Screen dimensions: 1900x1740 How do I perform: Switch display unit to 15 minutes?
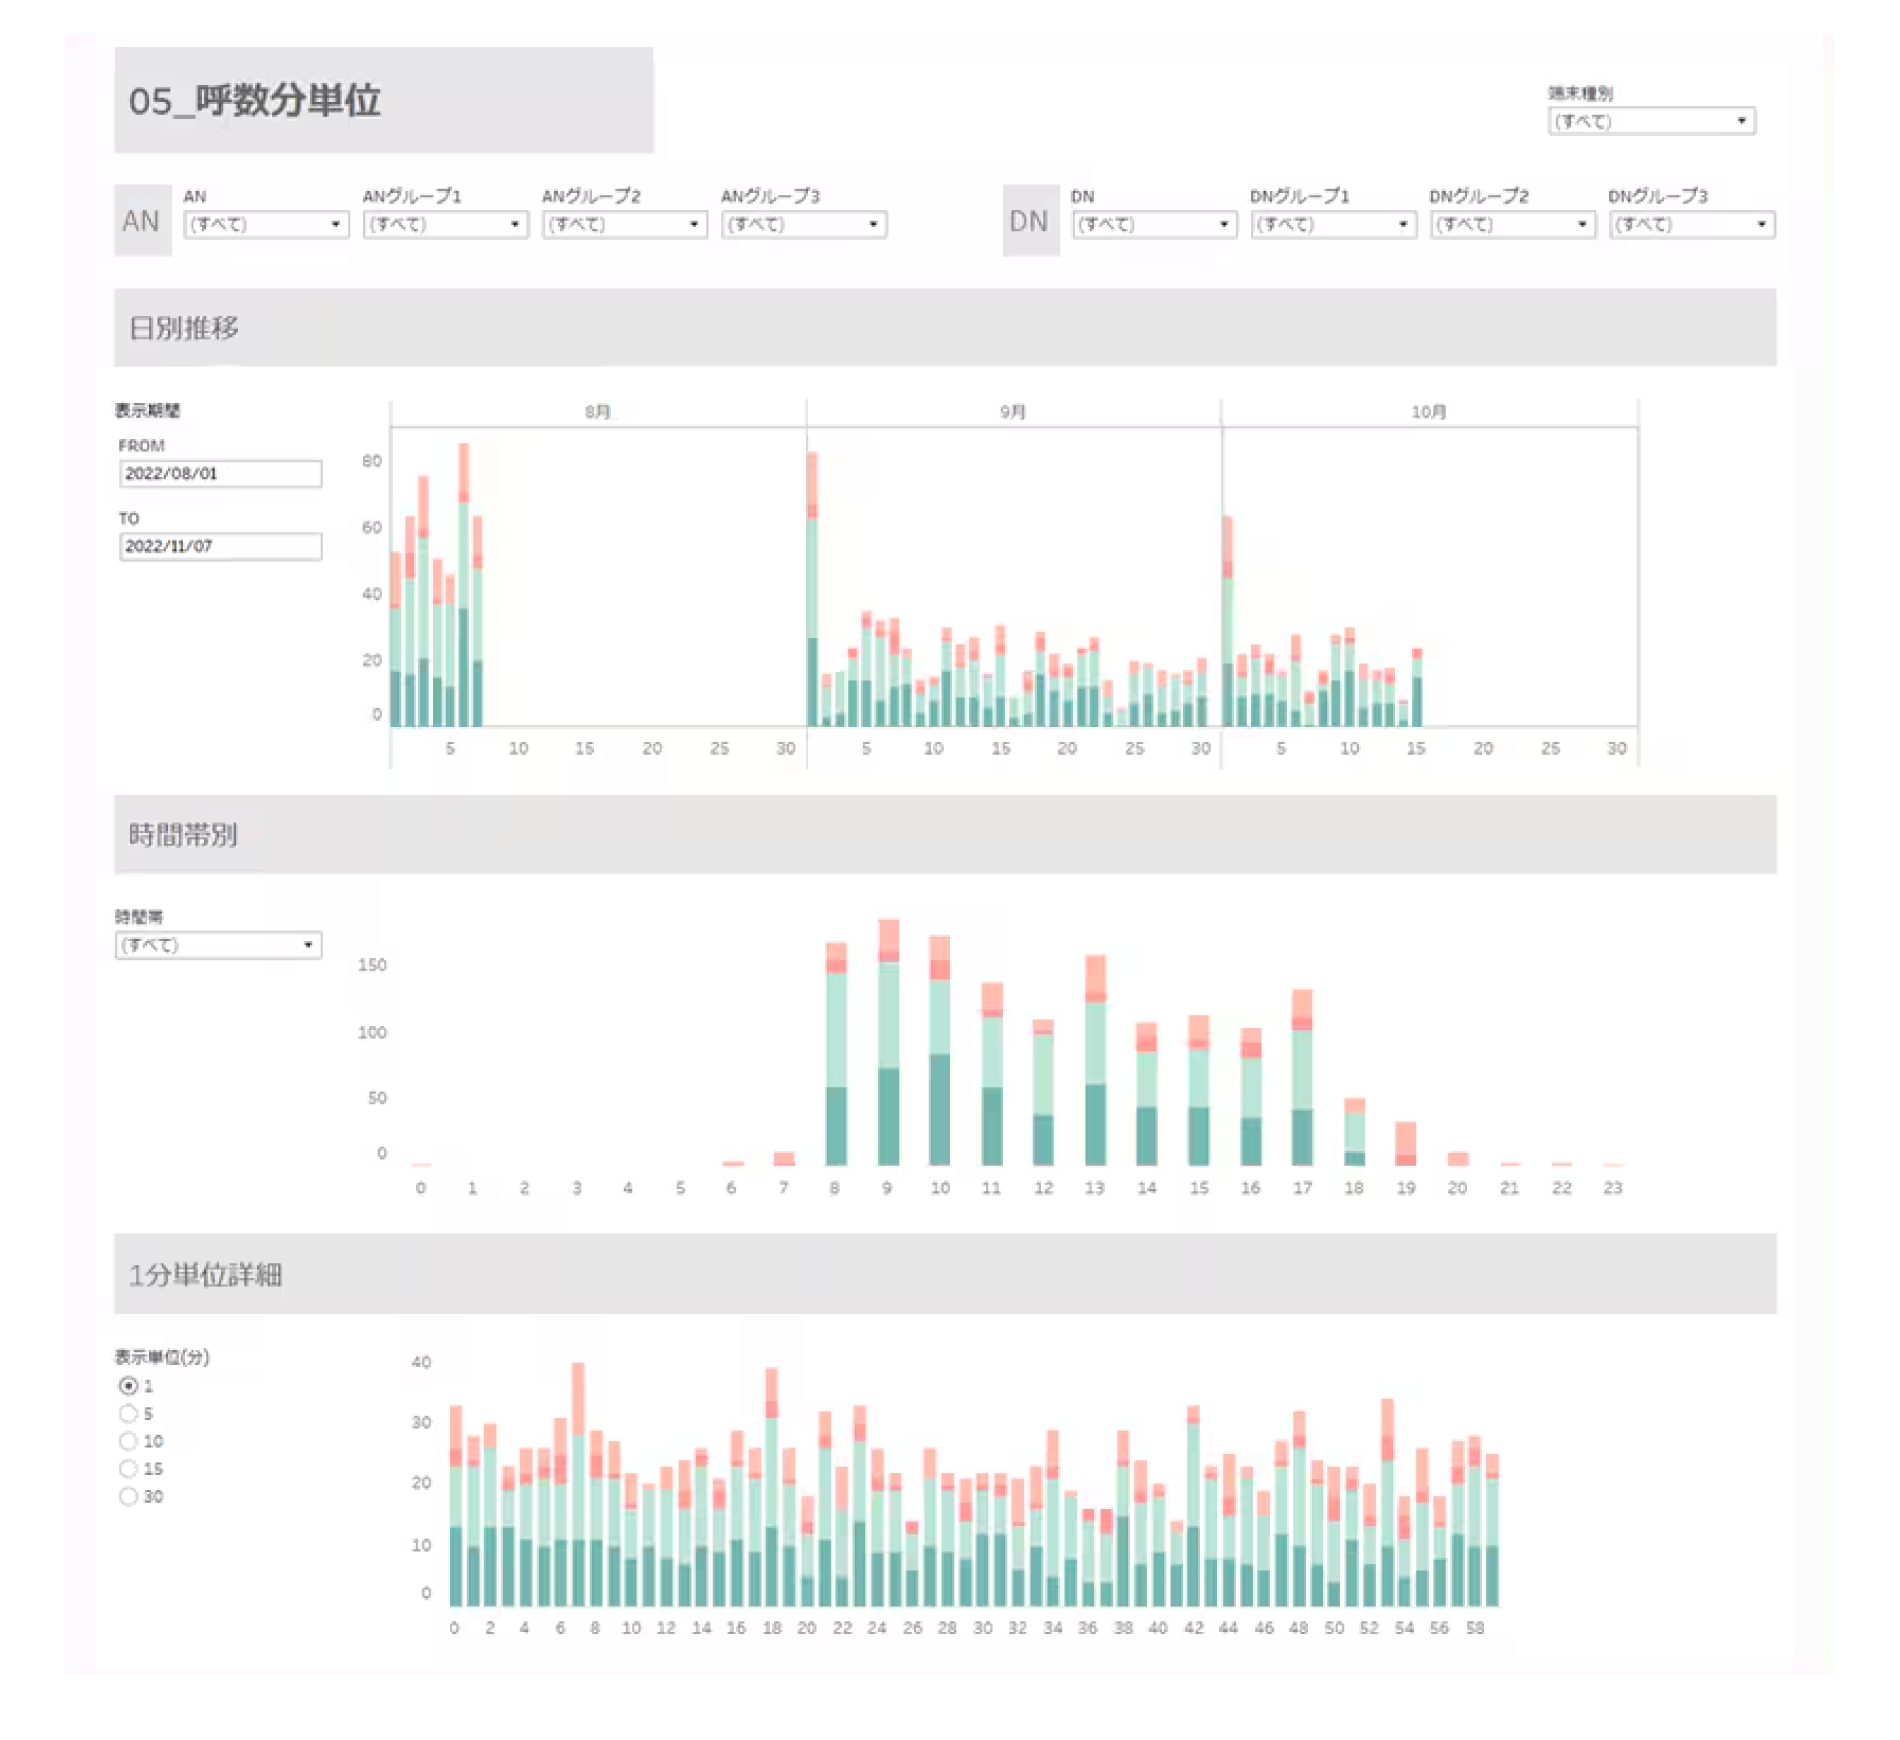[128, 1469]
